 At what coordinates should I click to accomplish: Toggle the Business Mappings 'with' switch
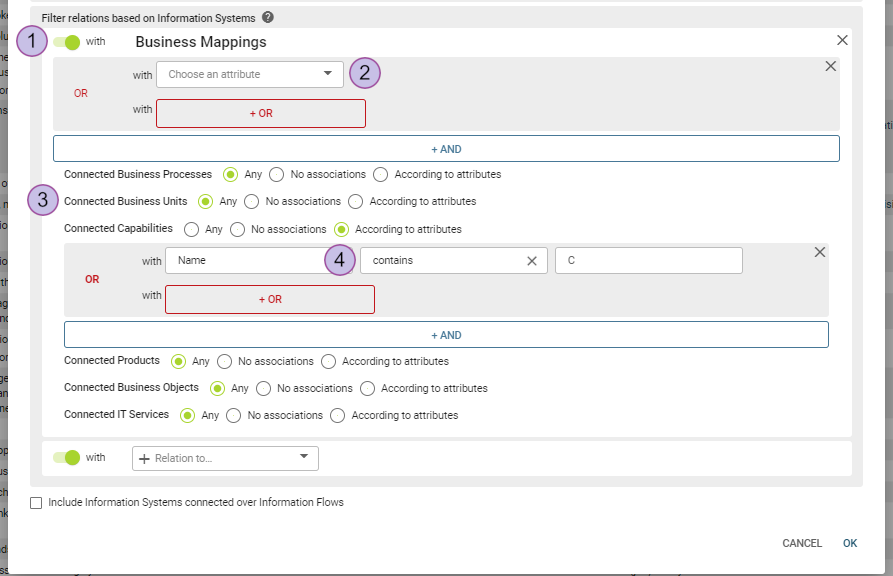pos(66,42)
